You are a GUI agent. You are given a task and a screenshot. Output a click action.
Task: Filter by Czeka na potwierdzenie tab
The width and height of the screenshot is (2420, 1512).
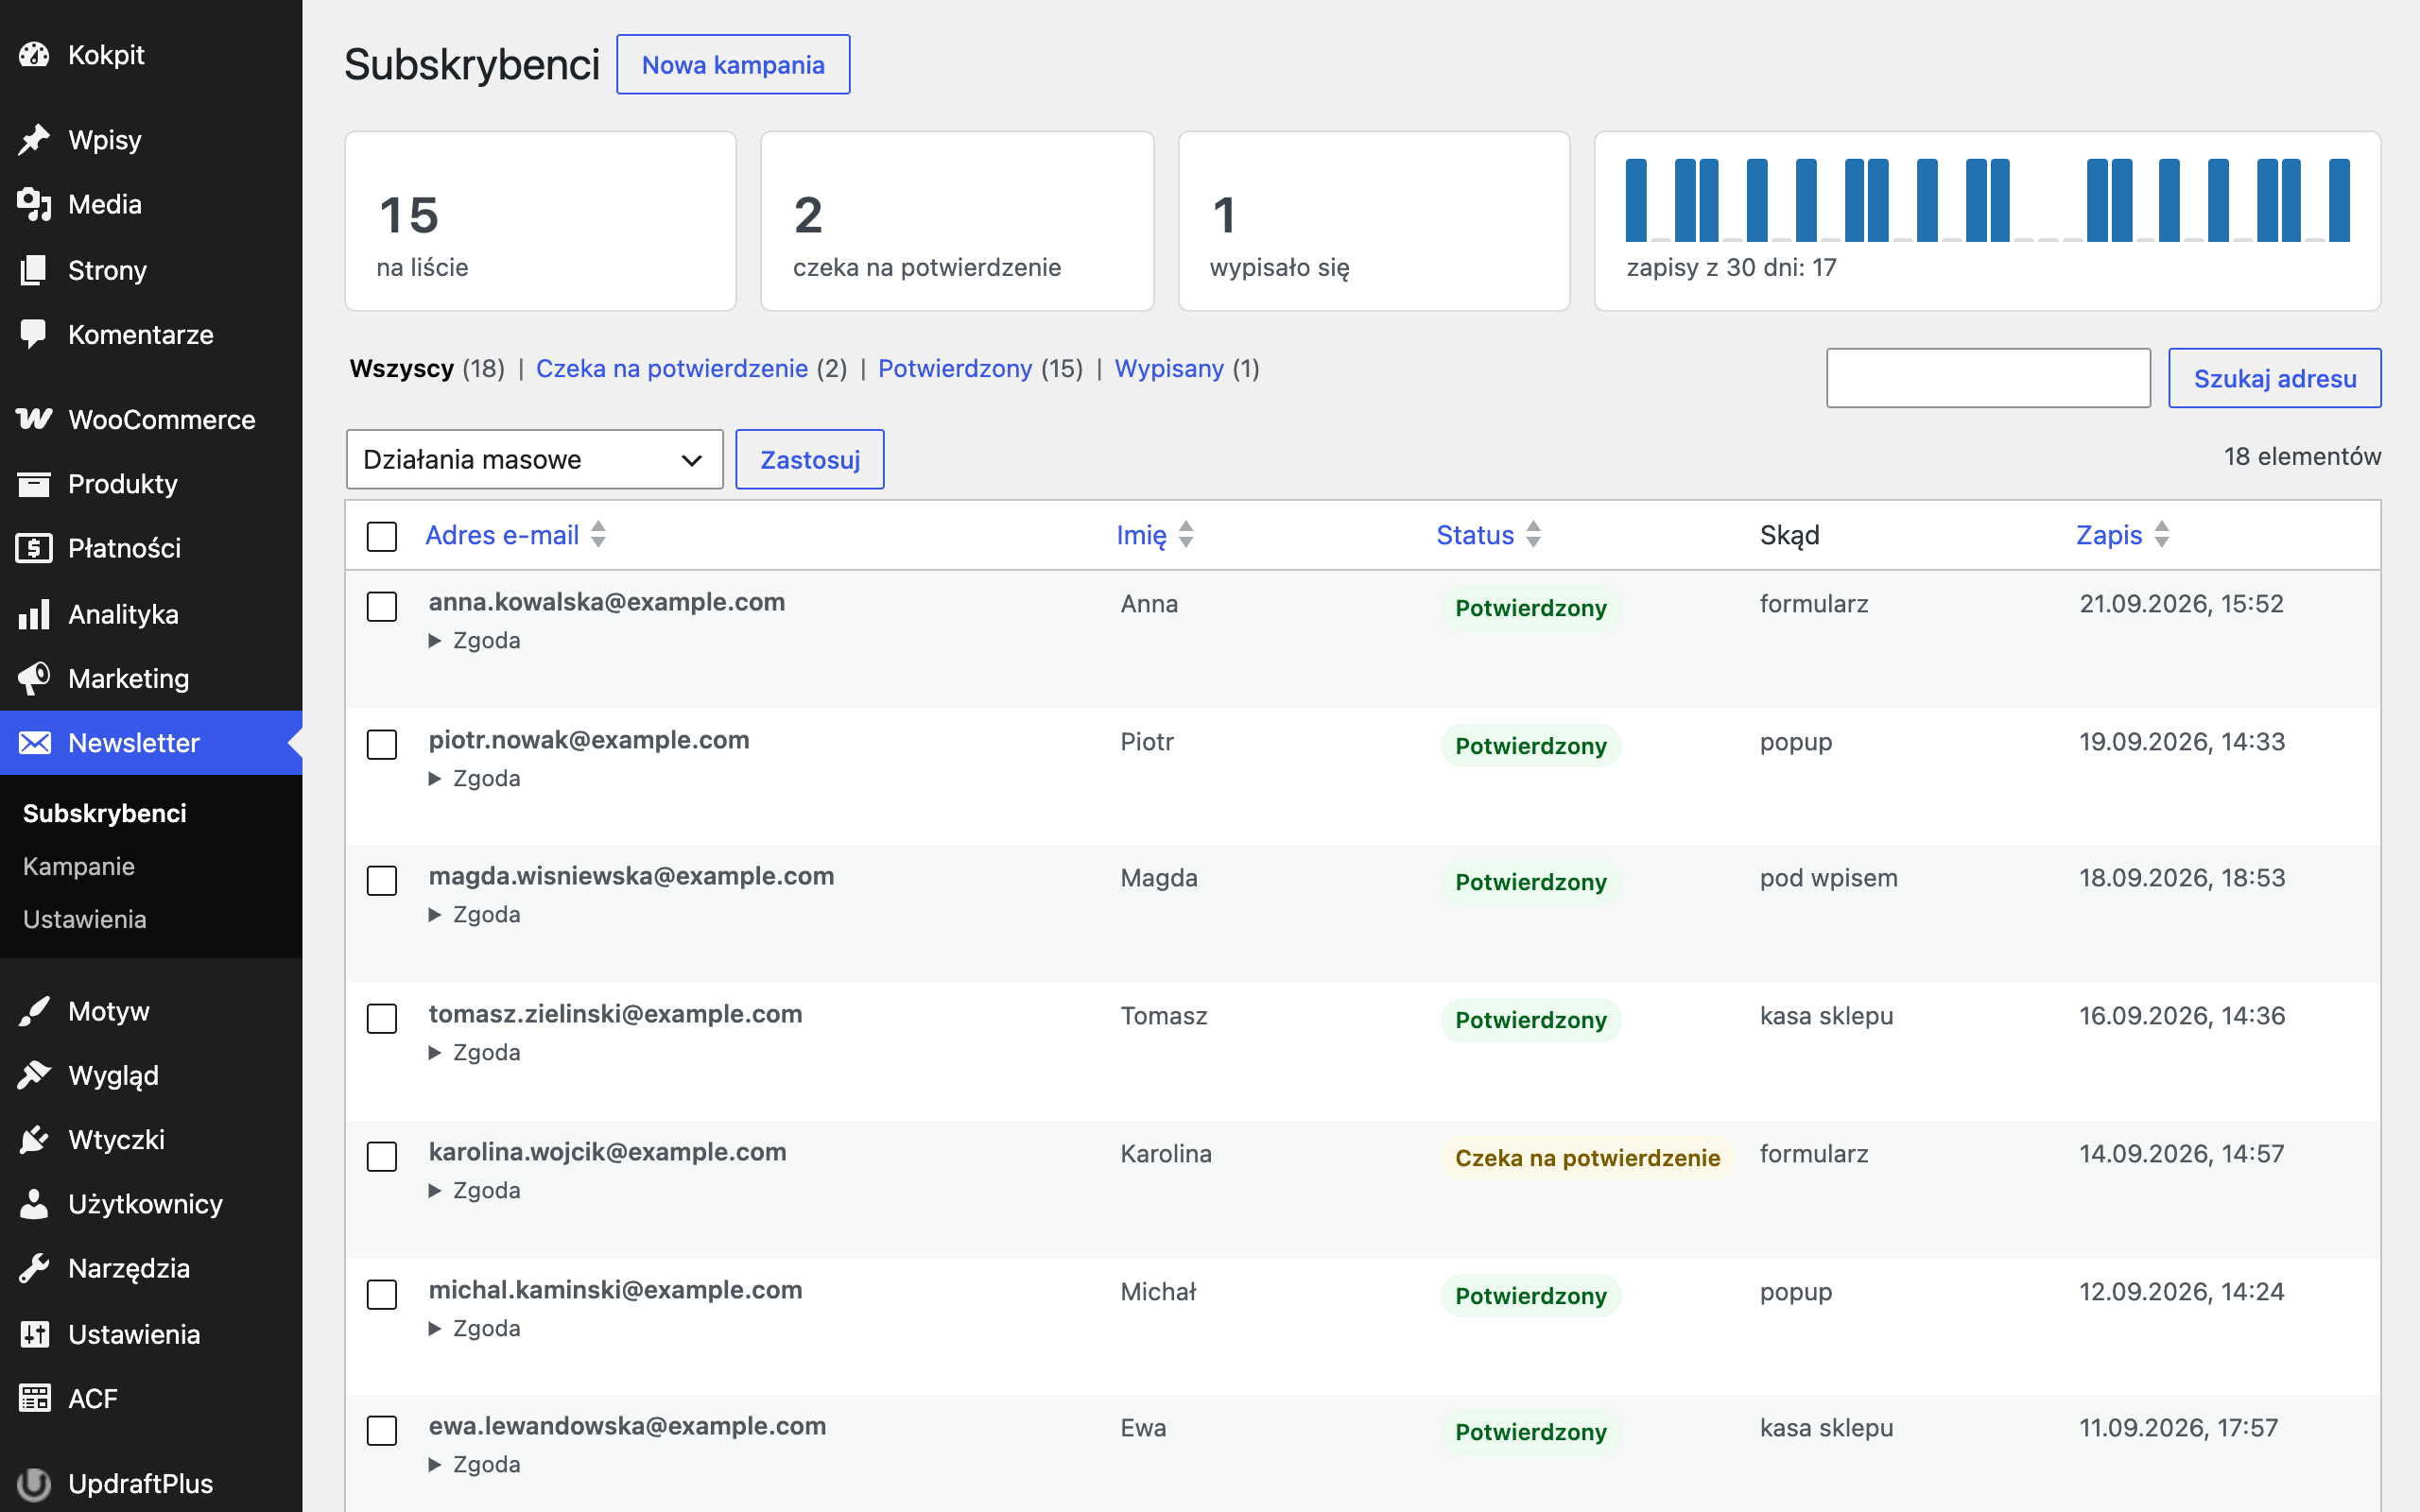(x=672, y=368)
